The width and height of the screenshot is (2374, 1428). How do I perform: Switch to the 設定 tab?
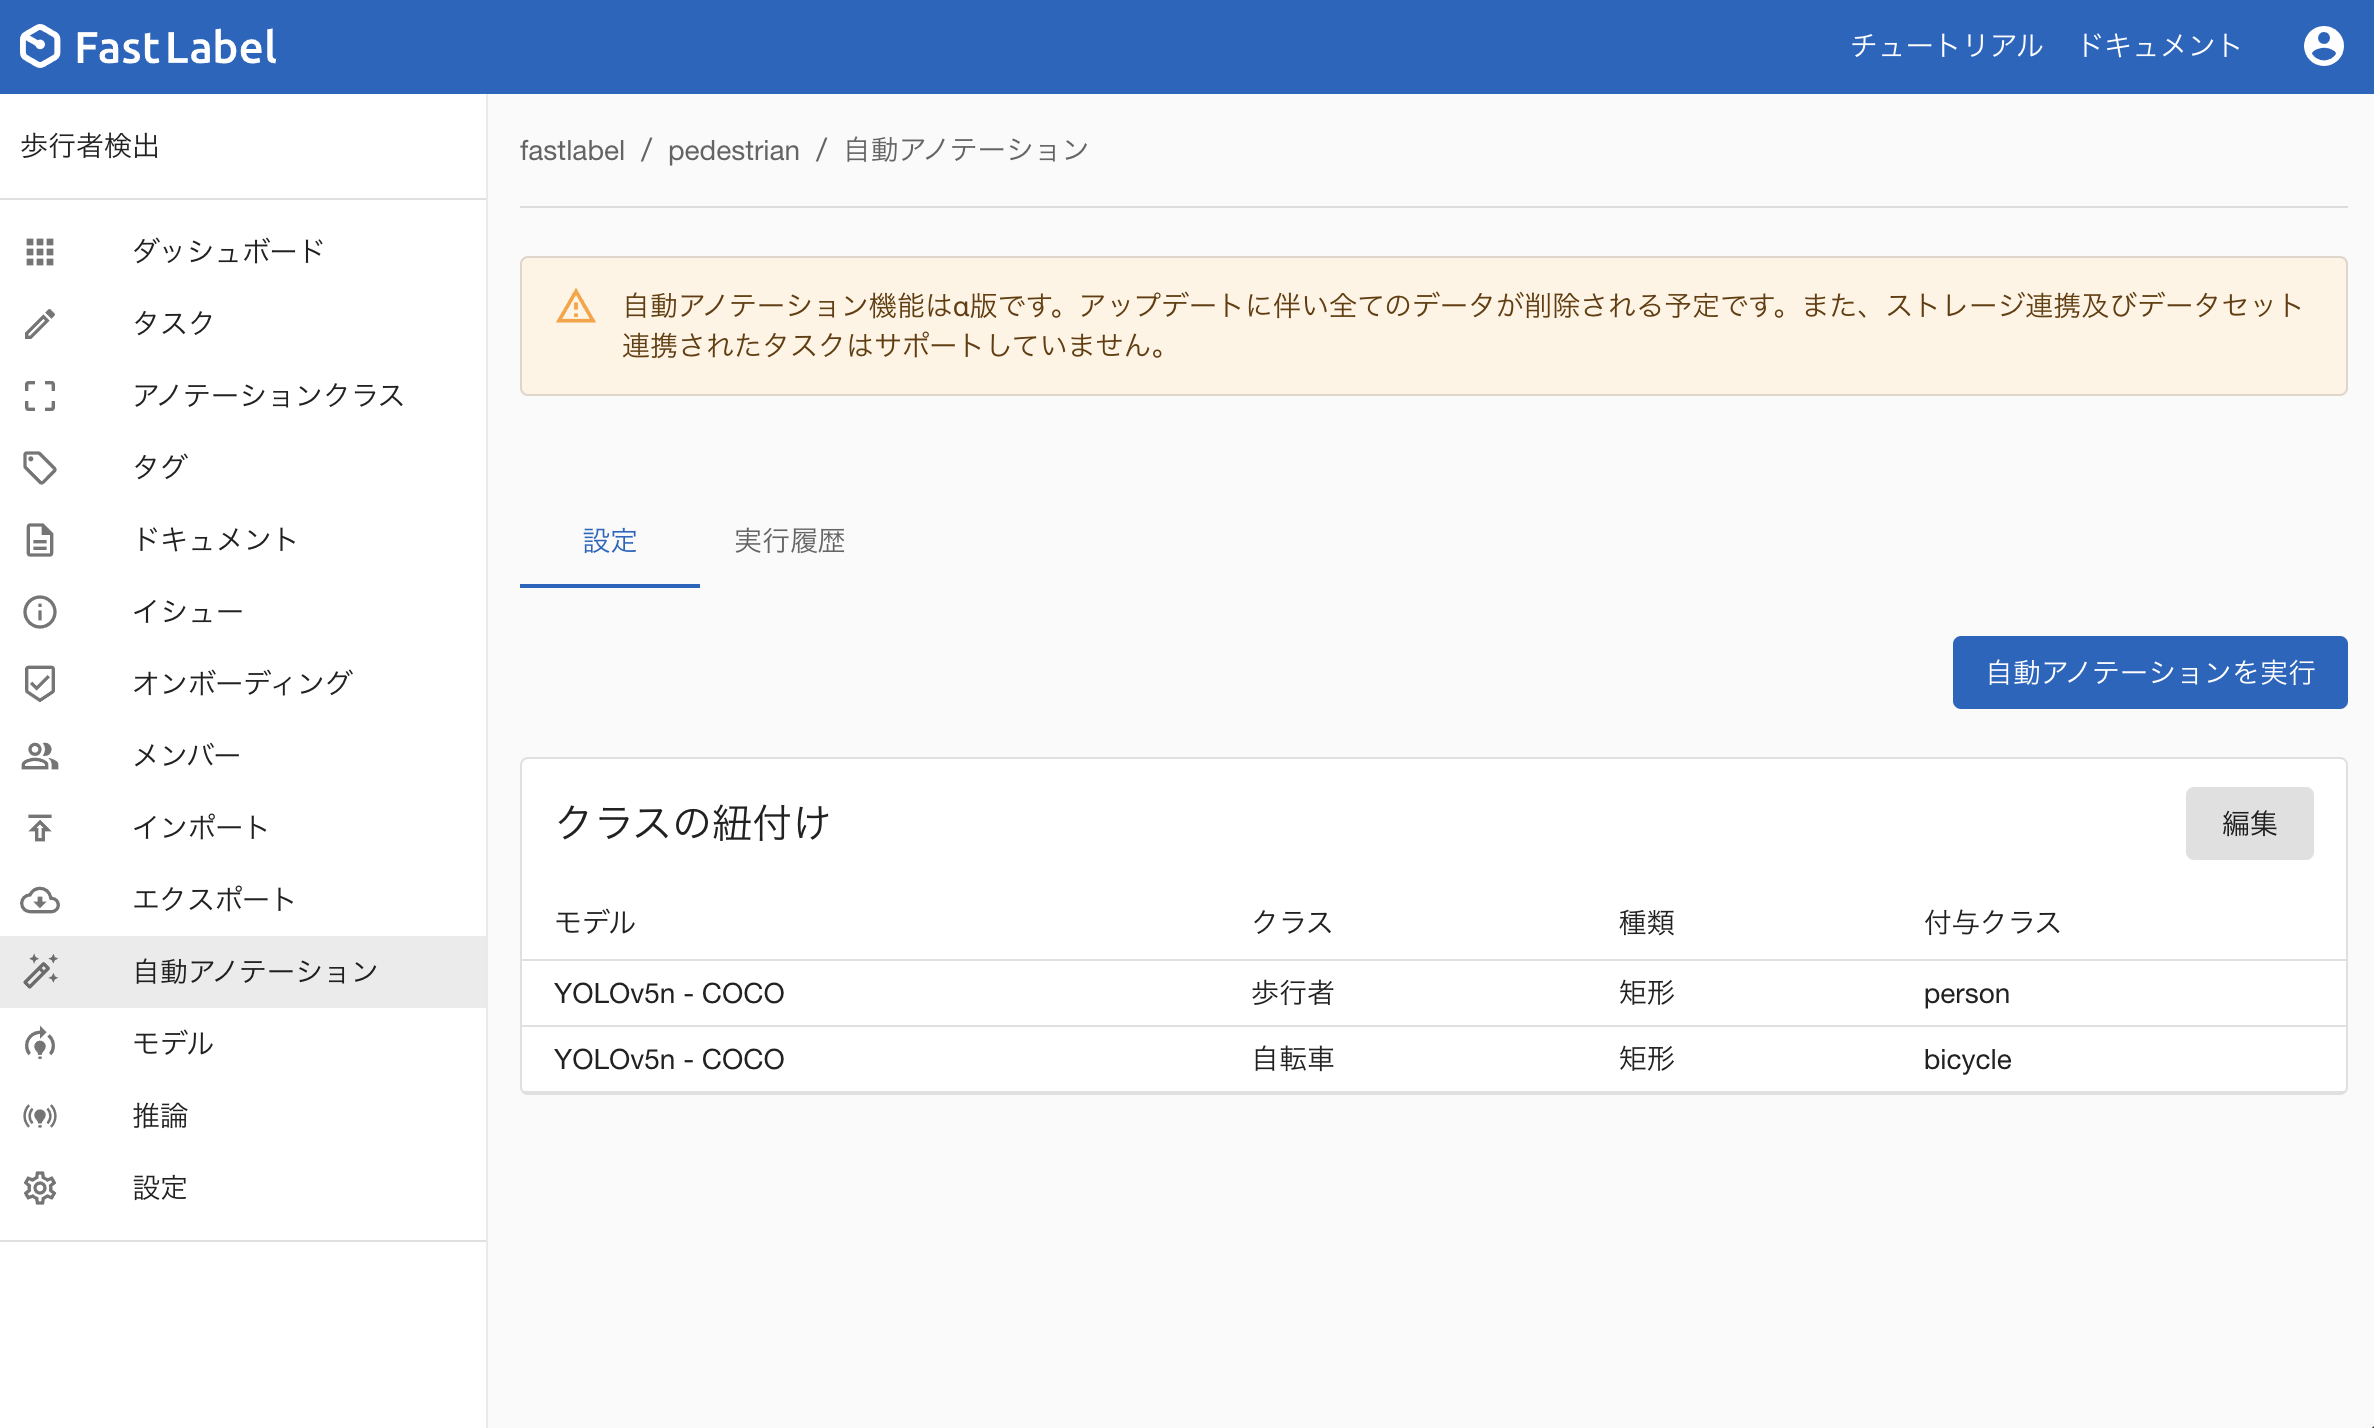tap(610, 541)
